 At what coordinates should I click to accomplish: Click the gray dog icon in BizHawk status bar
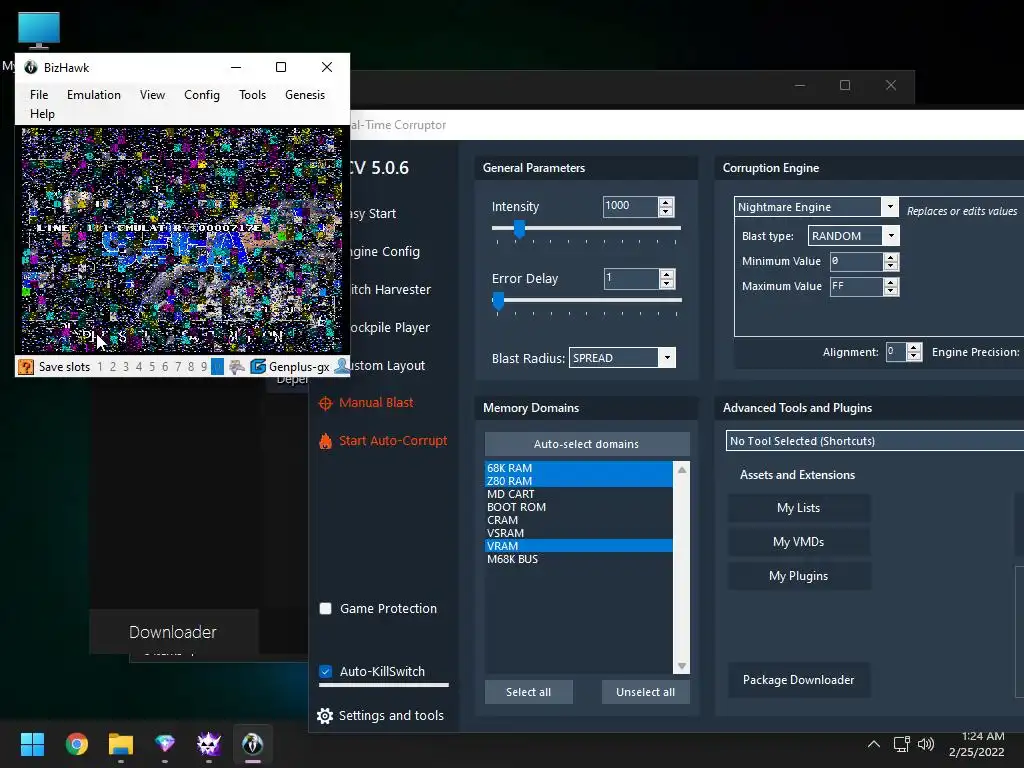pos(236,366)
